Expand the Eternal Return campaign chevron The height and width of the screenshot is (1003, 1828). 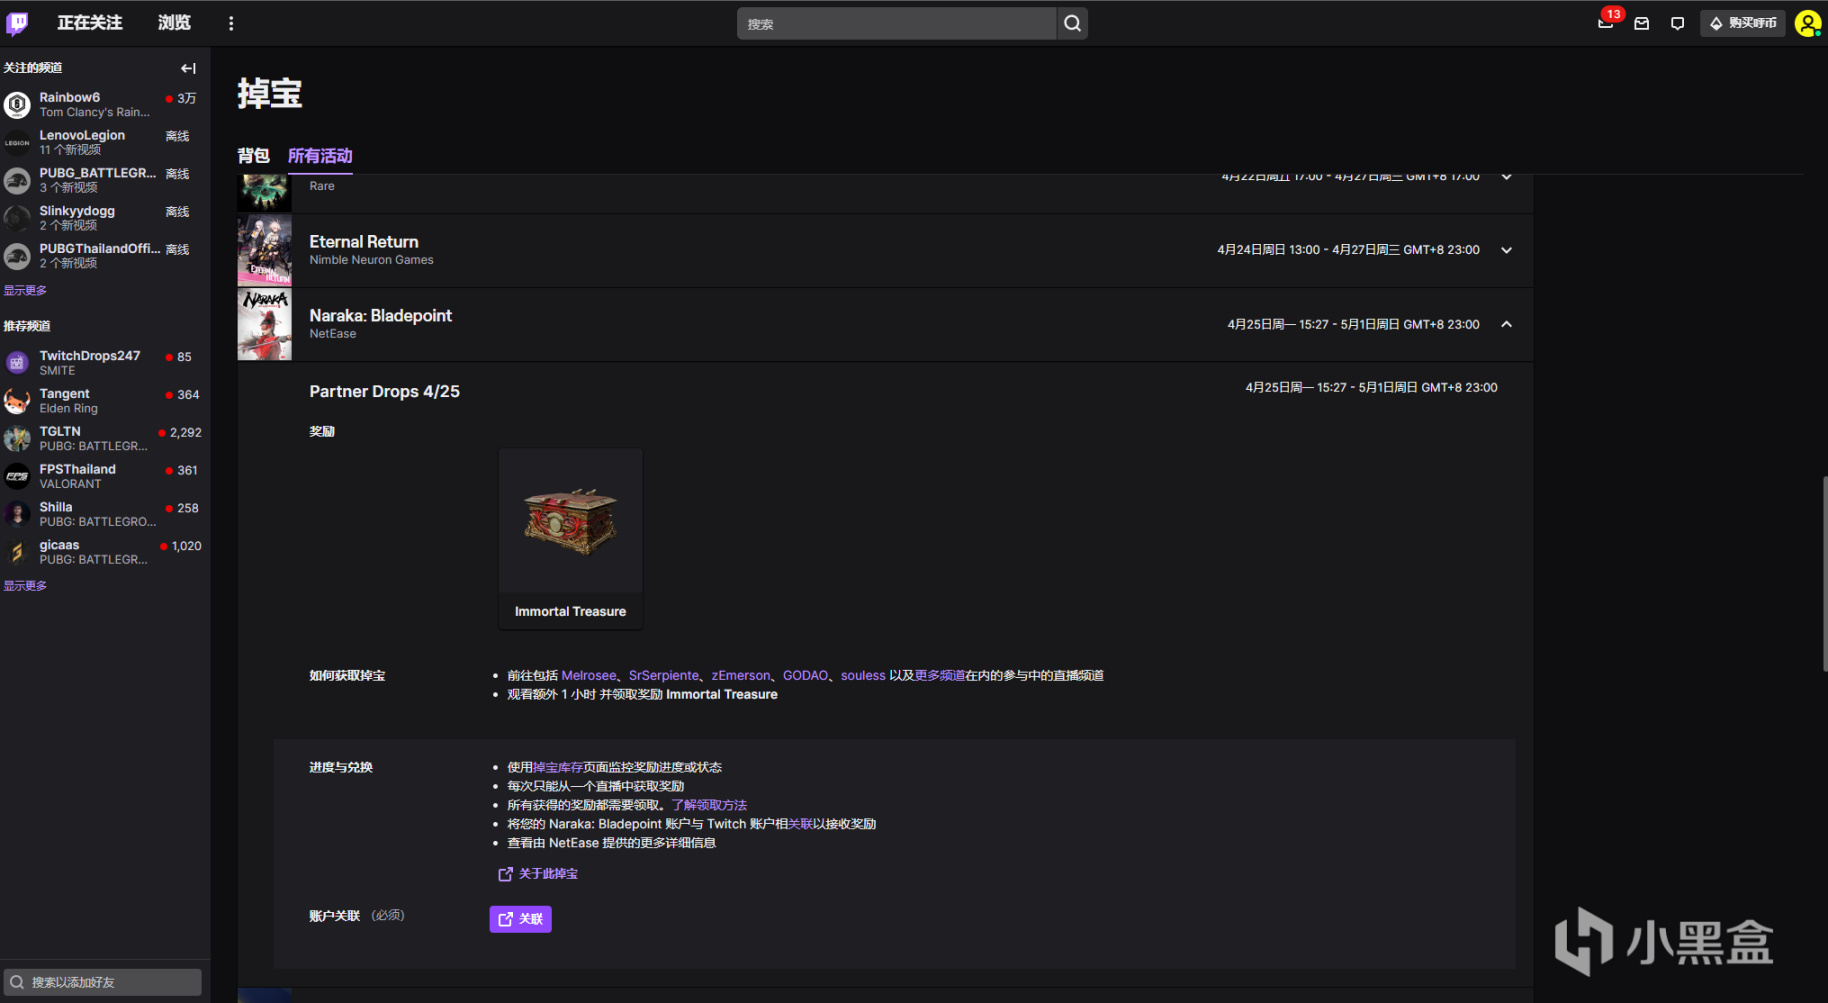pyautogui.click(x=1506, y=250)
